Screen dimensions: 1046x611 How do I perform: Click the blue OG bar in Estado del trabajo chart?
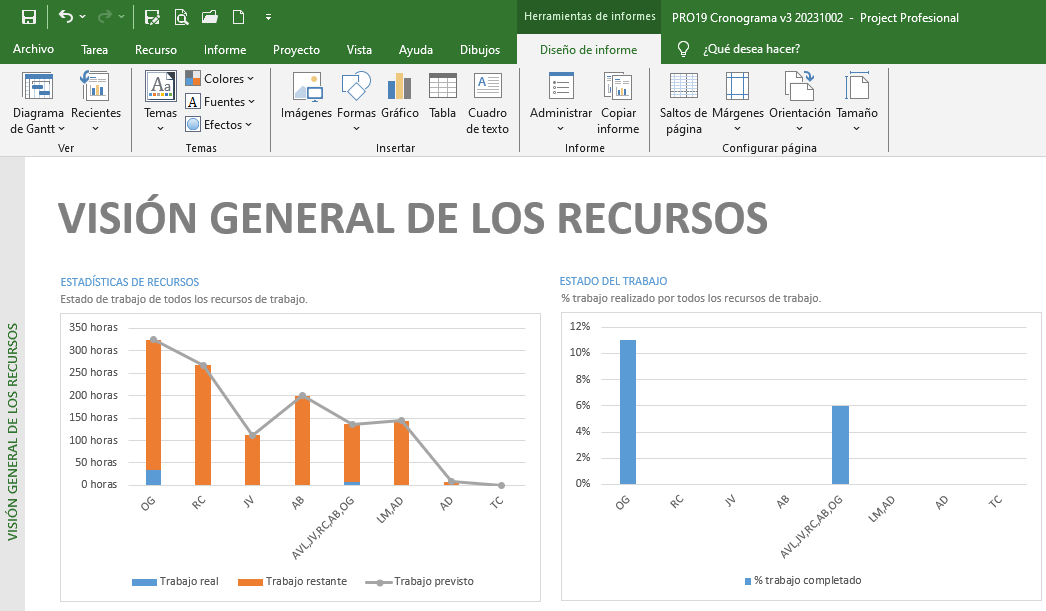pos(627,412)
